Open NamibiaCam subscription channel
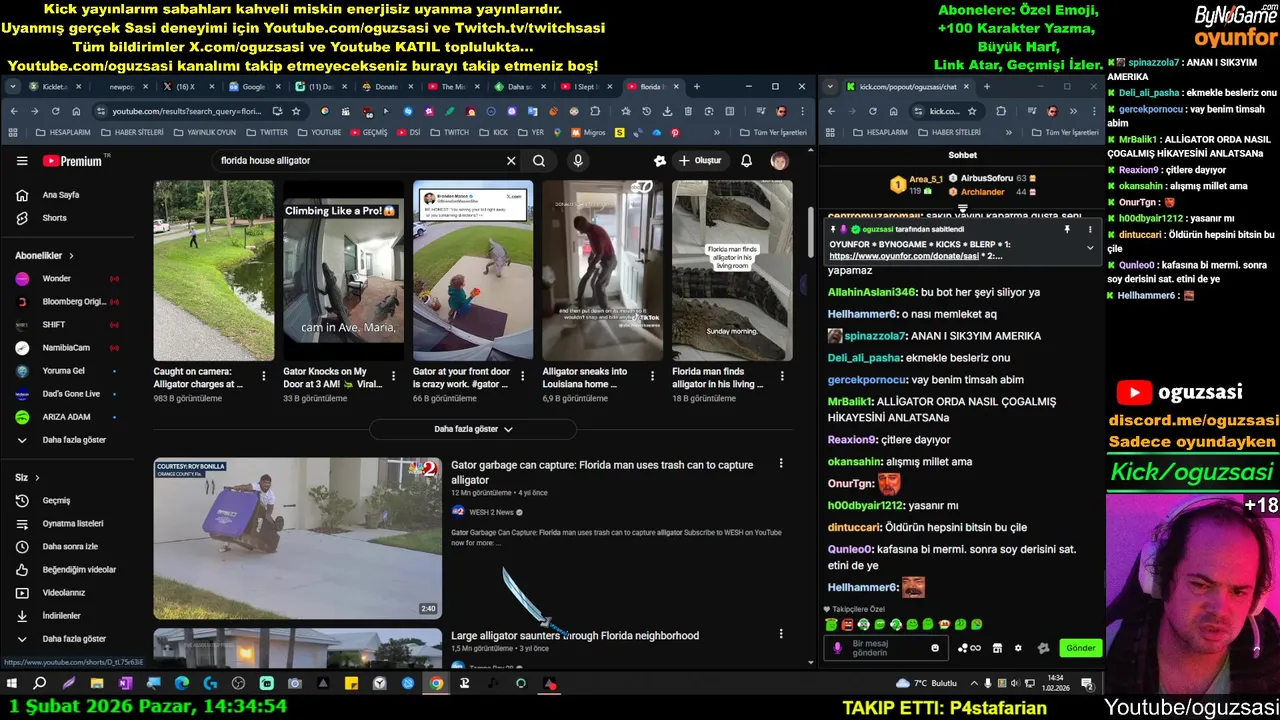 click(68, 348)
